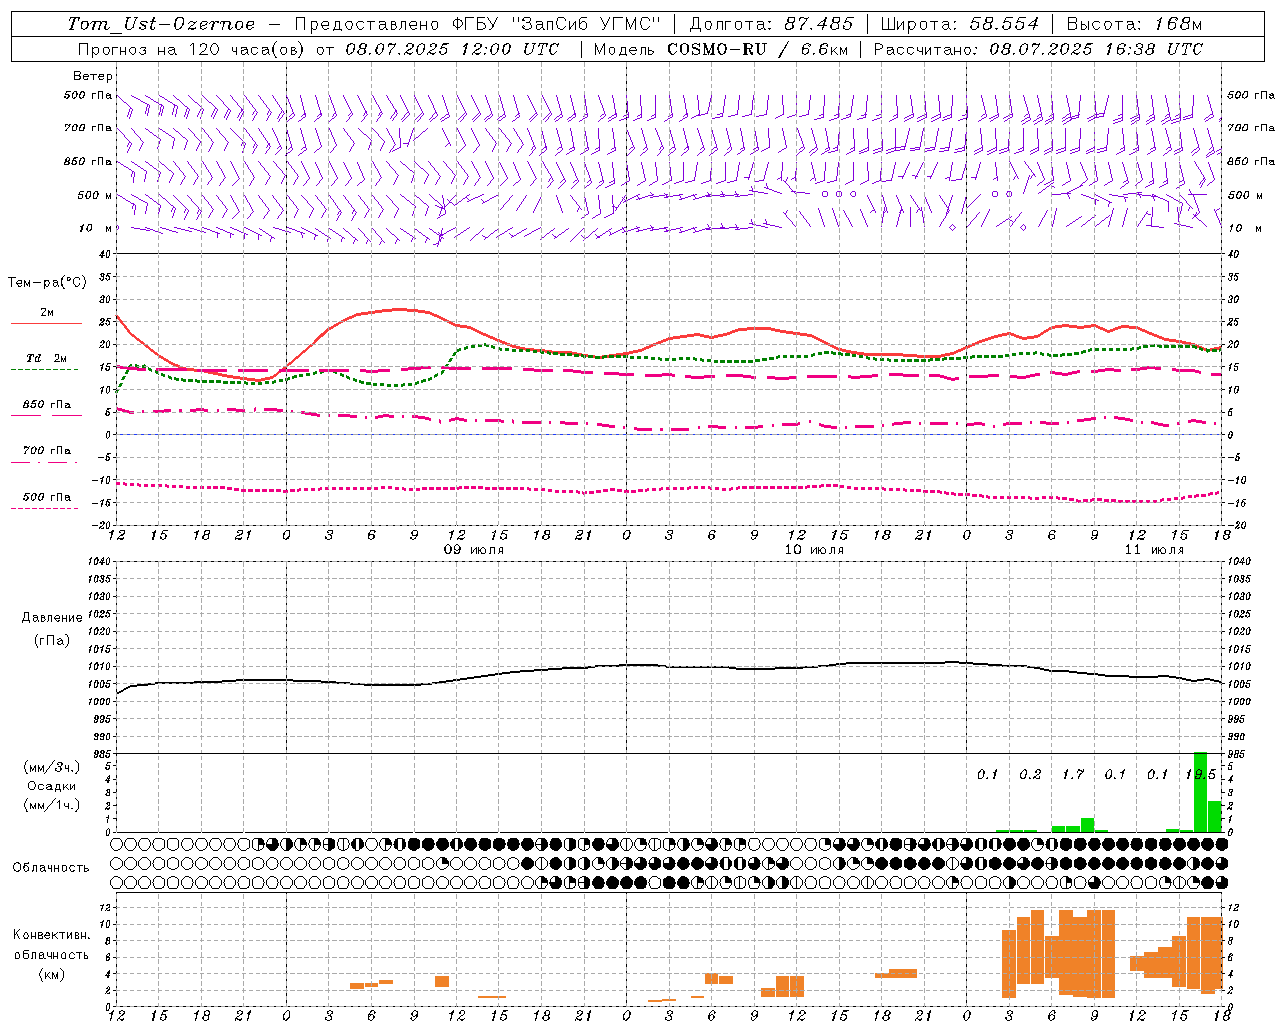
Task: Click the dotted legend line under temperature 500 гПа
Action: coord(44,508)
